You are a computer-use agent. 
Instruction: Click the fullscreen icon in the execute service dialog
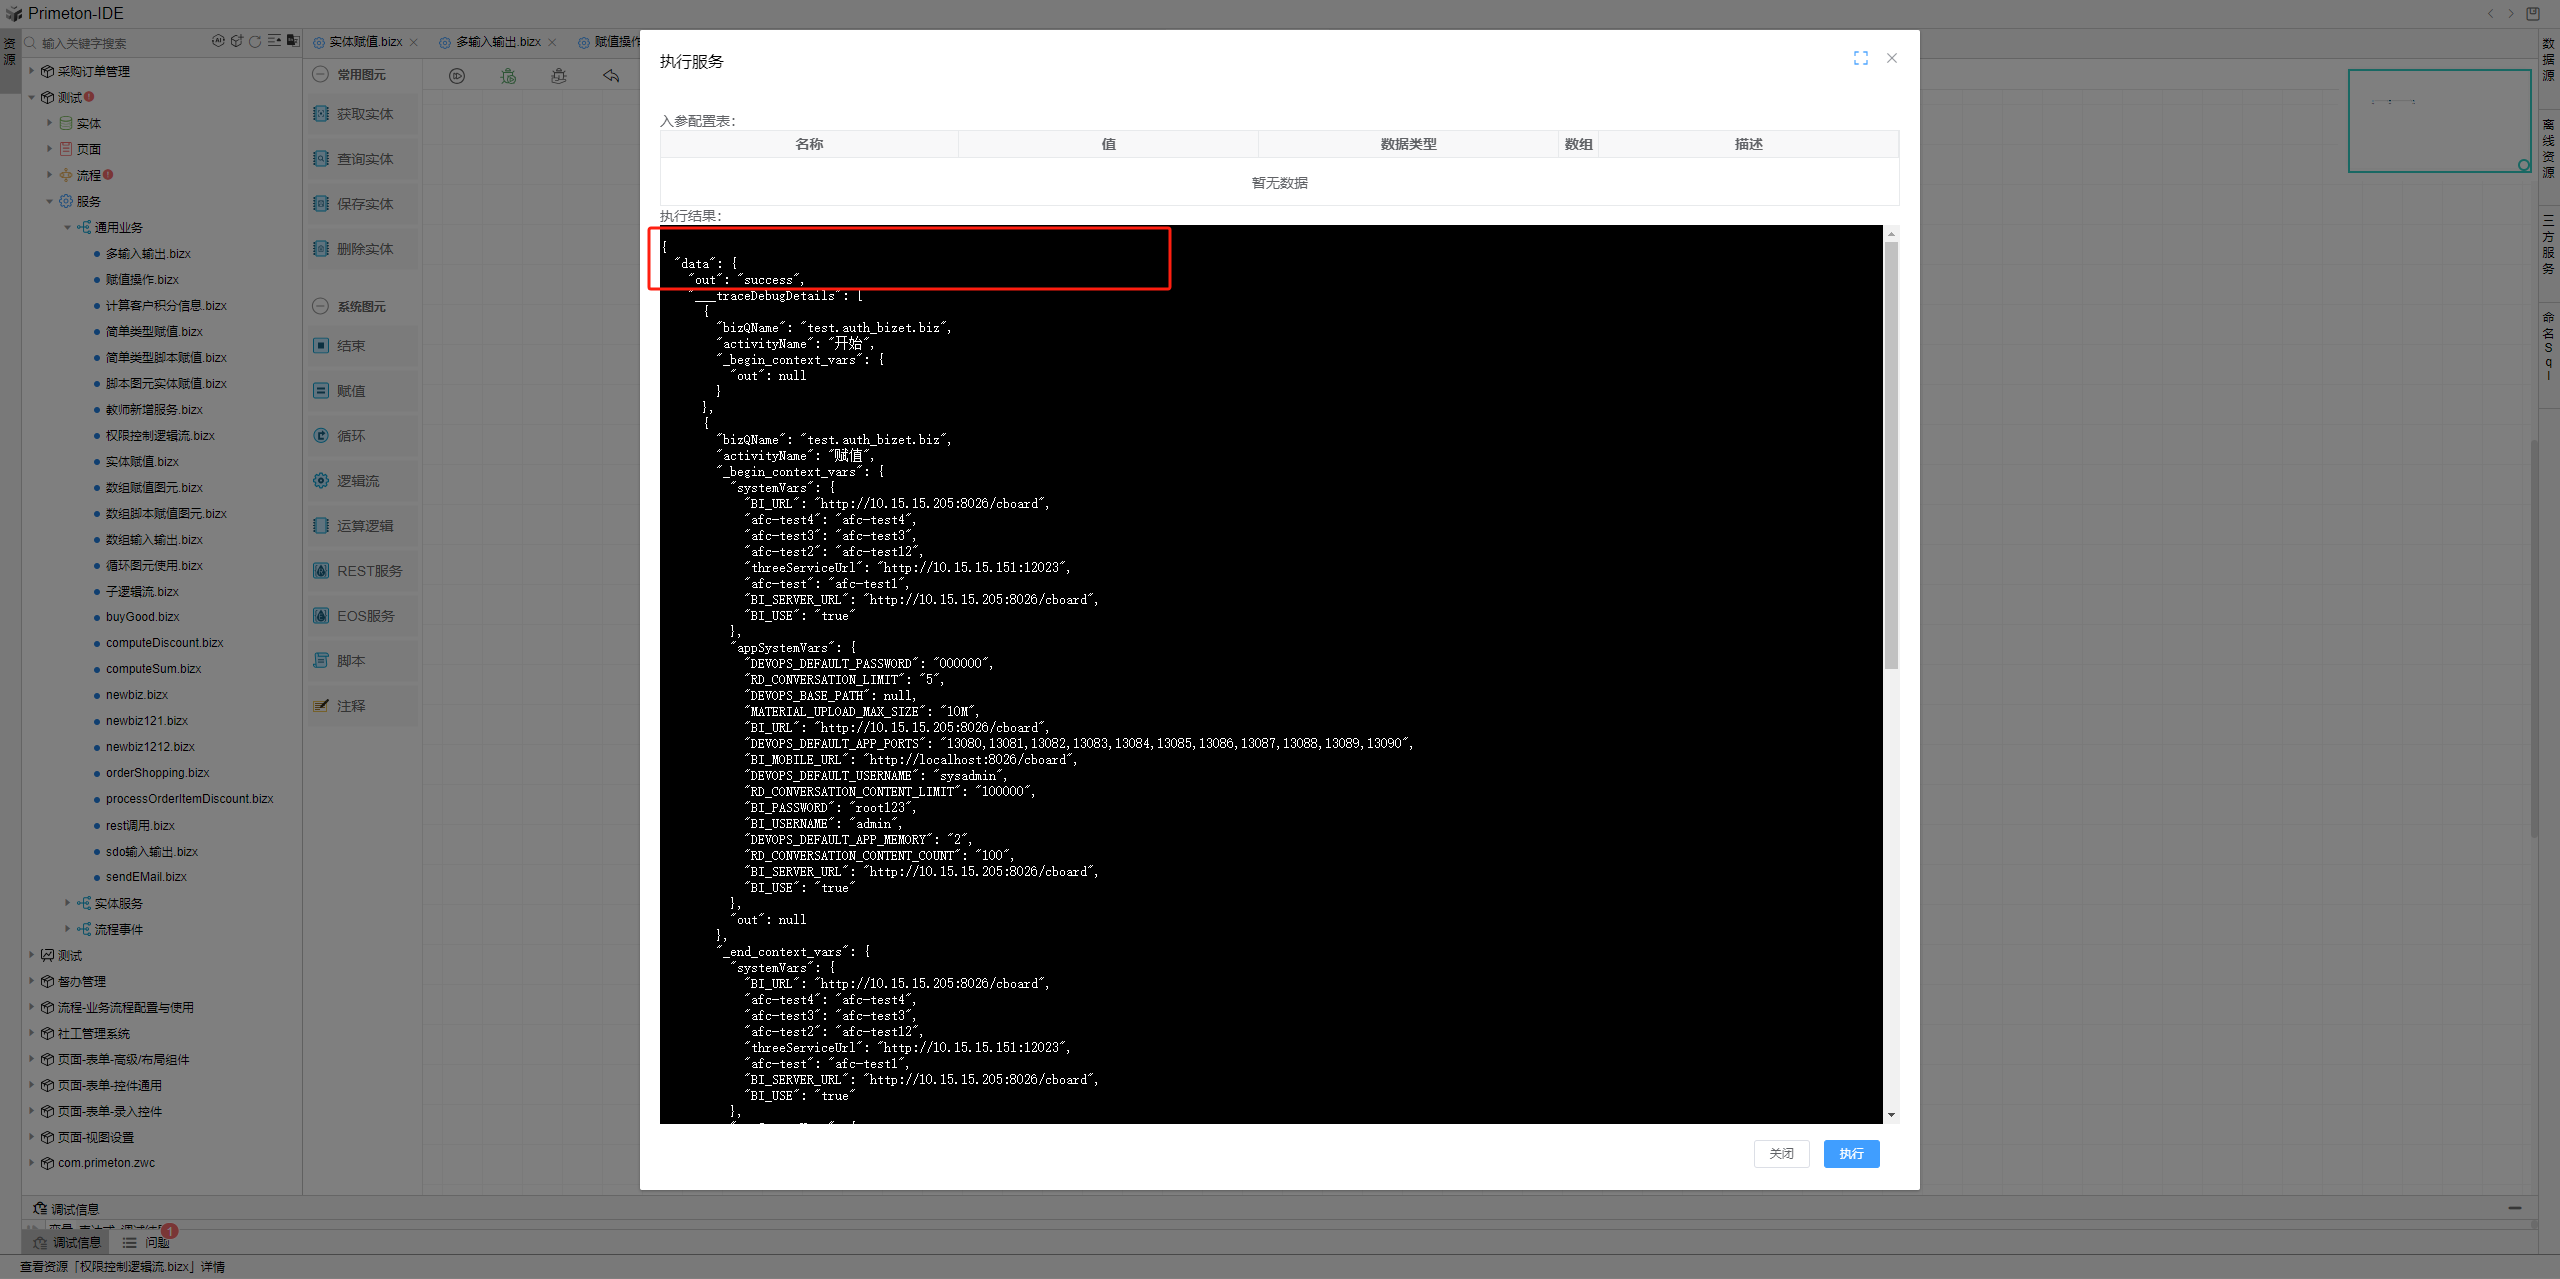[1860, 59]
